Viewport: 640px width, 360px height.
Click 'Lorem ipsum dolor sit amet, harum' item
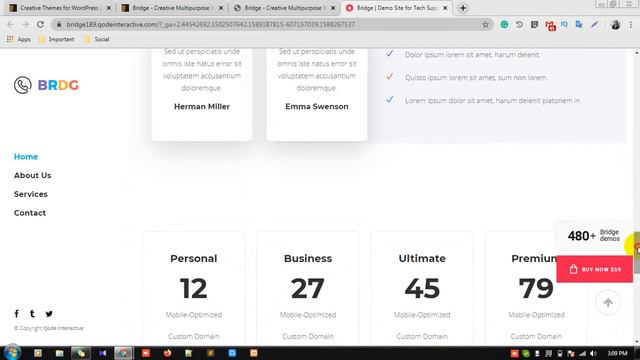[x=493, y=100]
